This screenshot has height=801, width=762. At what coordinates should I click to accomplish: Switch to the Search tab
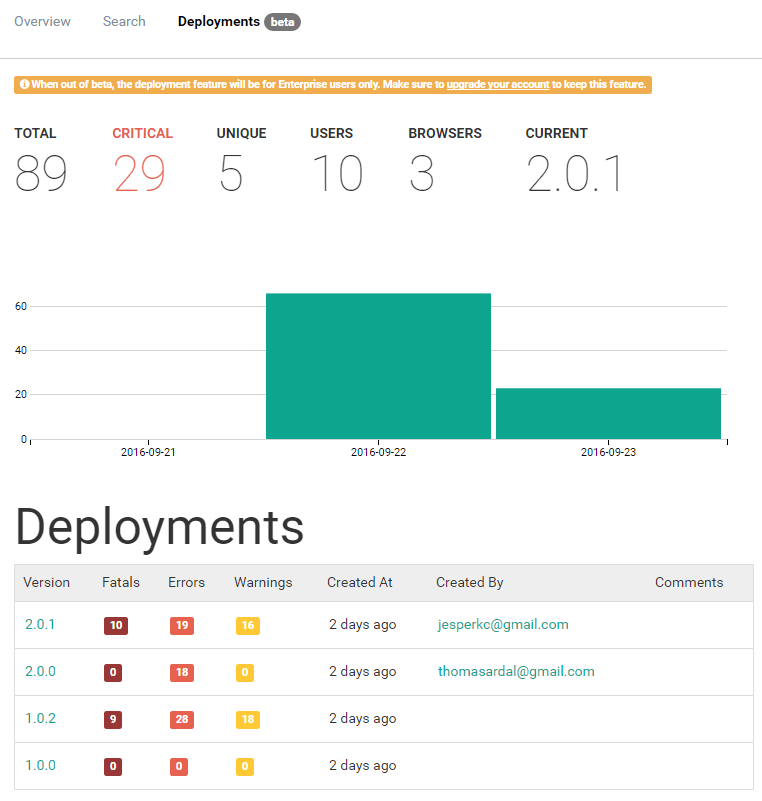124,21
